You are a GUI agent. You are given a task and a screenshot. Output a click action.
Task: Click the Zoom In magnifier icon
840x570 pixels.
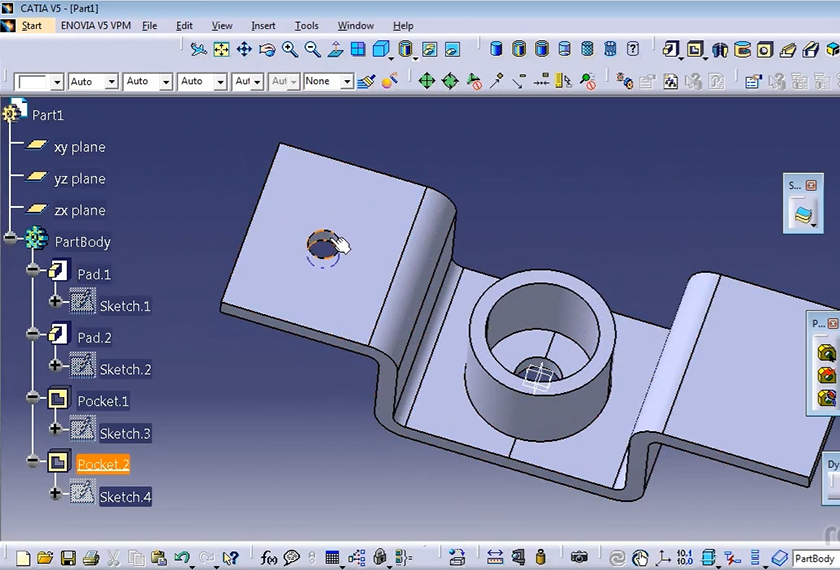[x=290, y=49]
